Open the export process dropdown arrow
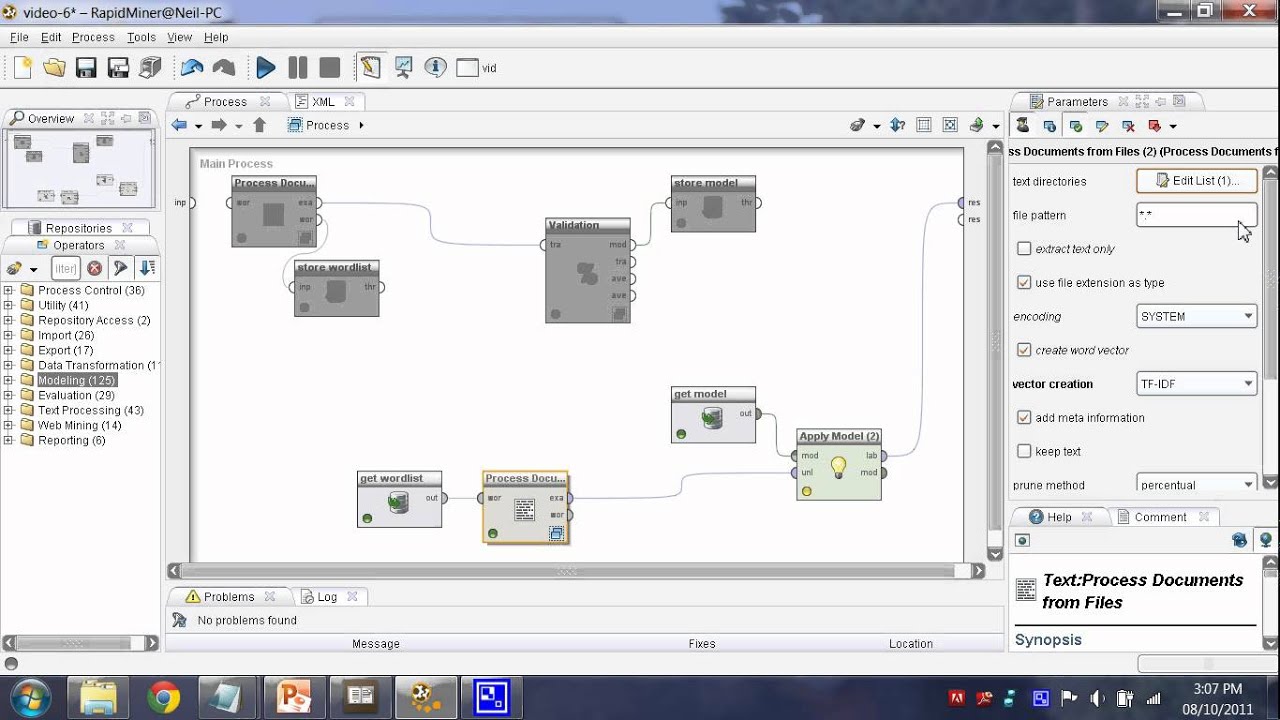Image resolution: width=1280 pixels, height=720 pixels. pos(996,126)
